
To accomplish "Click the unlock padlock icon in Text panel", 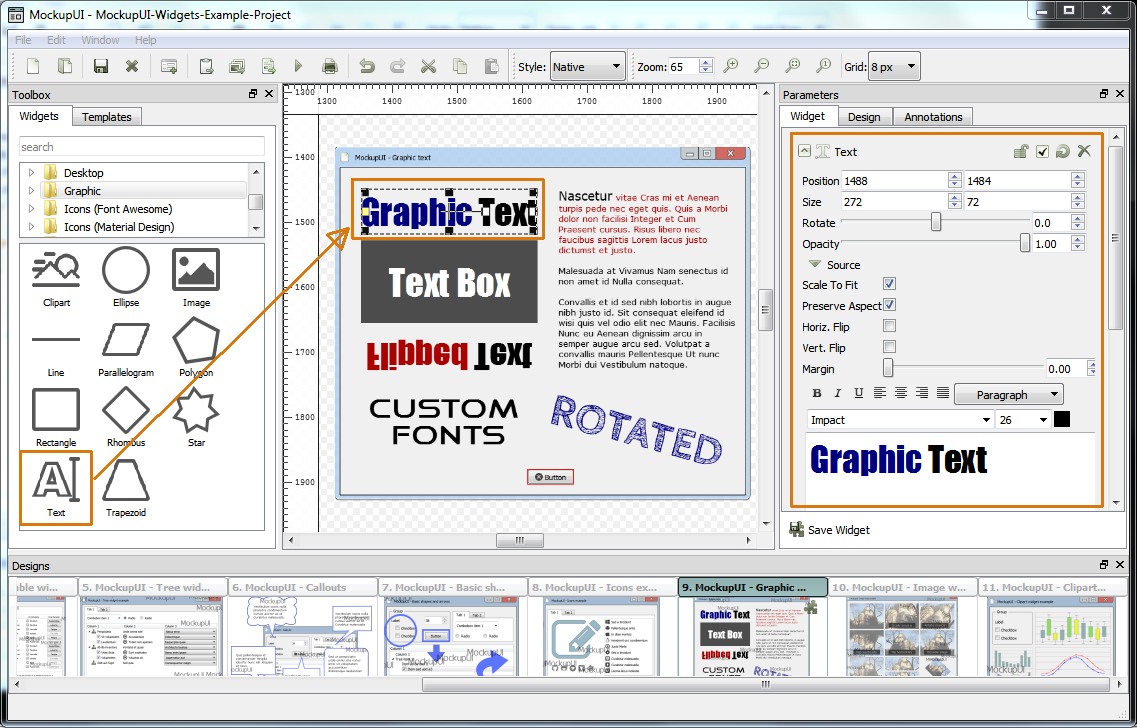I will pos(1021,152).
